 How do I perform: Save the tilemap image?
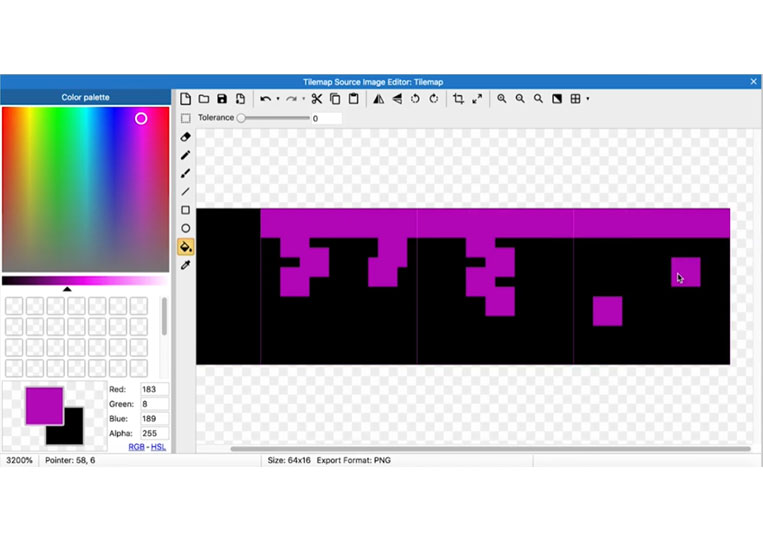click(222, 99)
